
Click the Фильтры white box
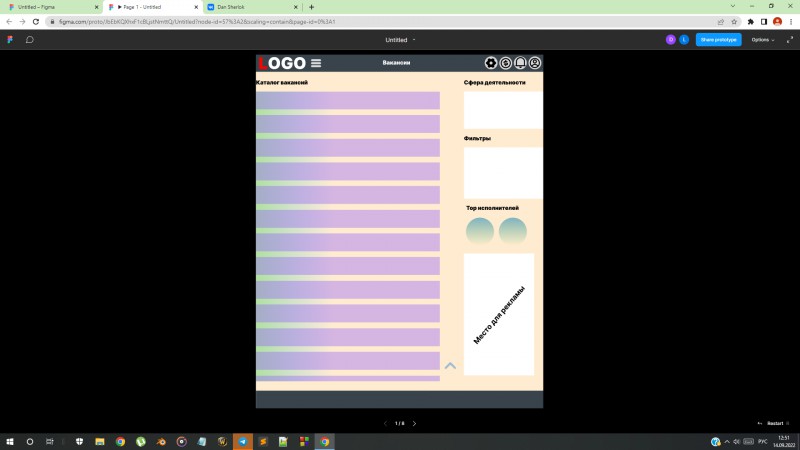(x=503, y=173)
